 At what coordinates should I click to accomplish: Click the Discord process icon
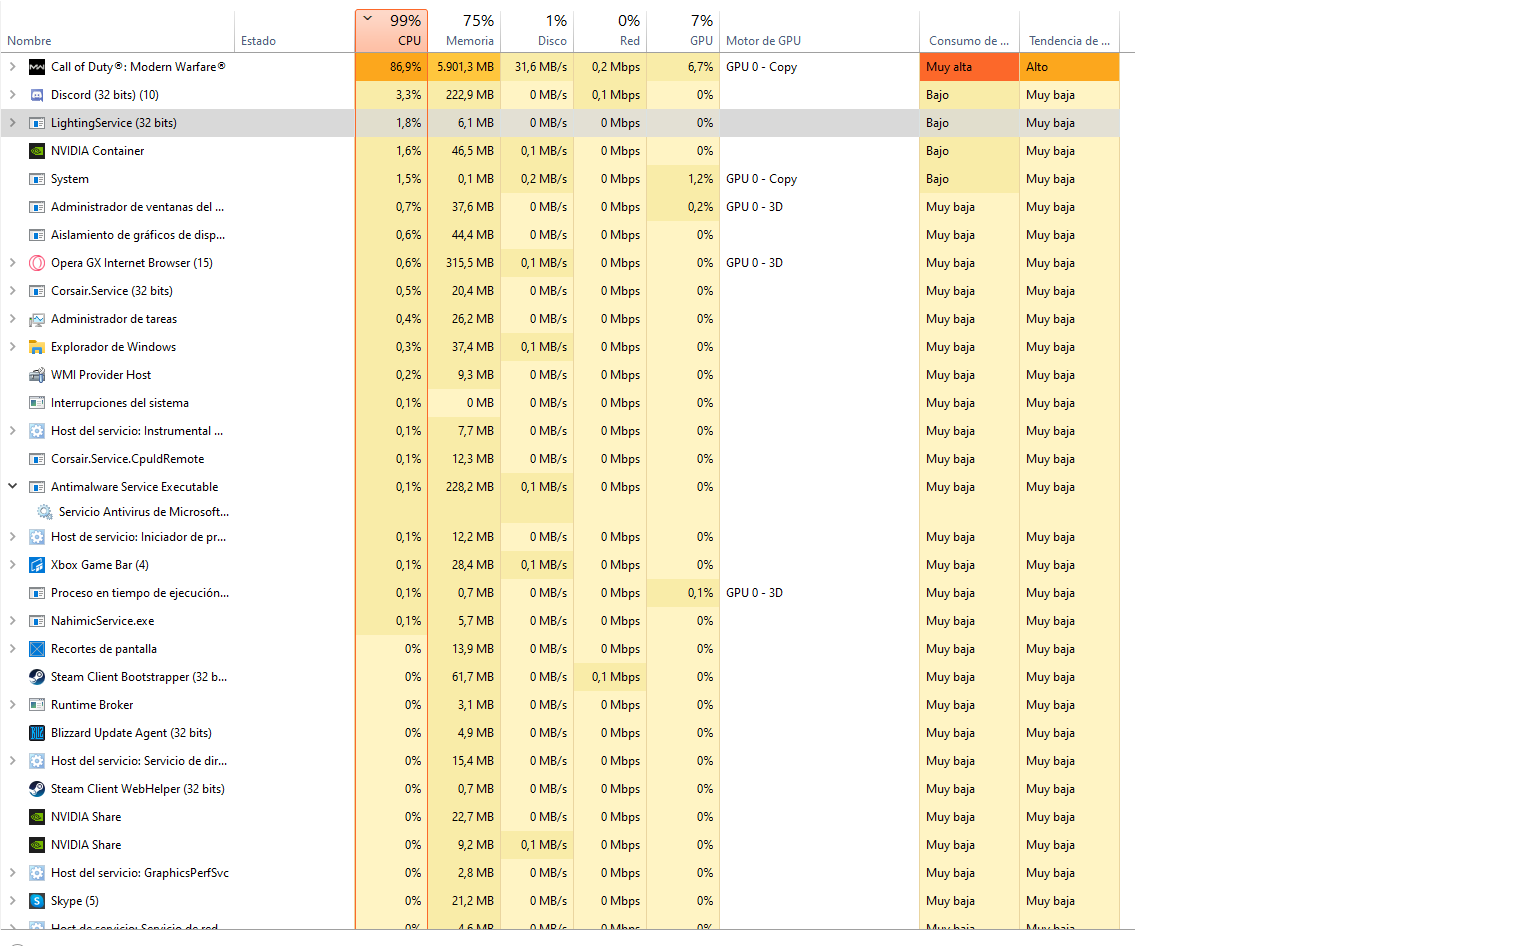(x=37, y=95)
